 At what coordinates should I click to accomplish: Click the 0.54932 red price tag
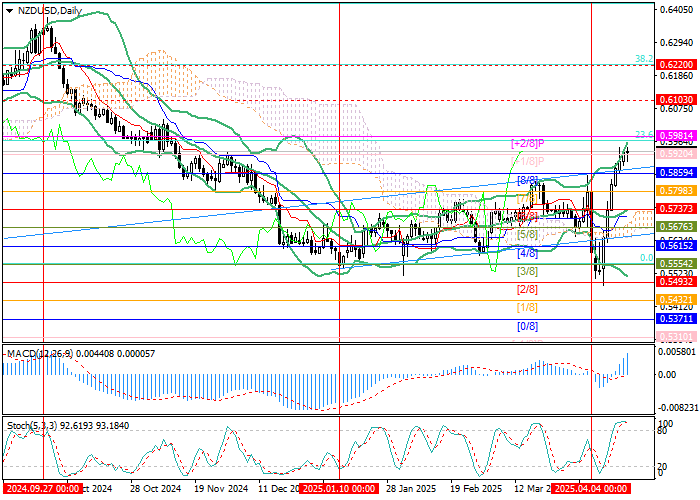tap(676, 282)
